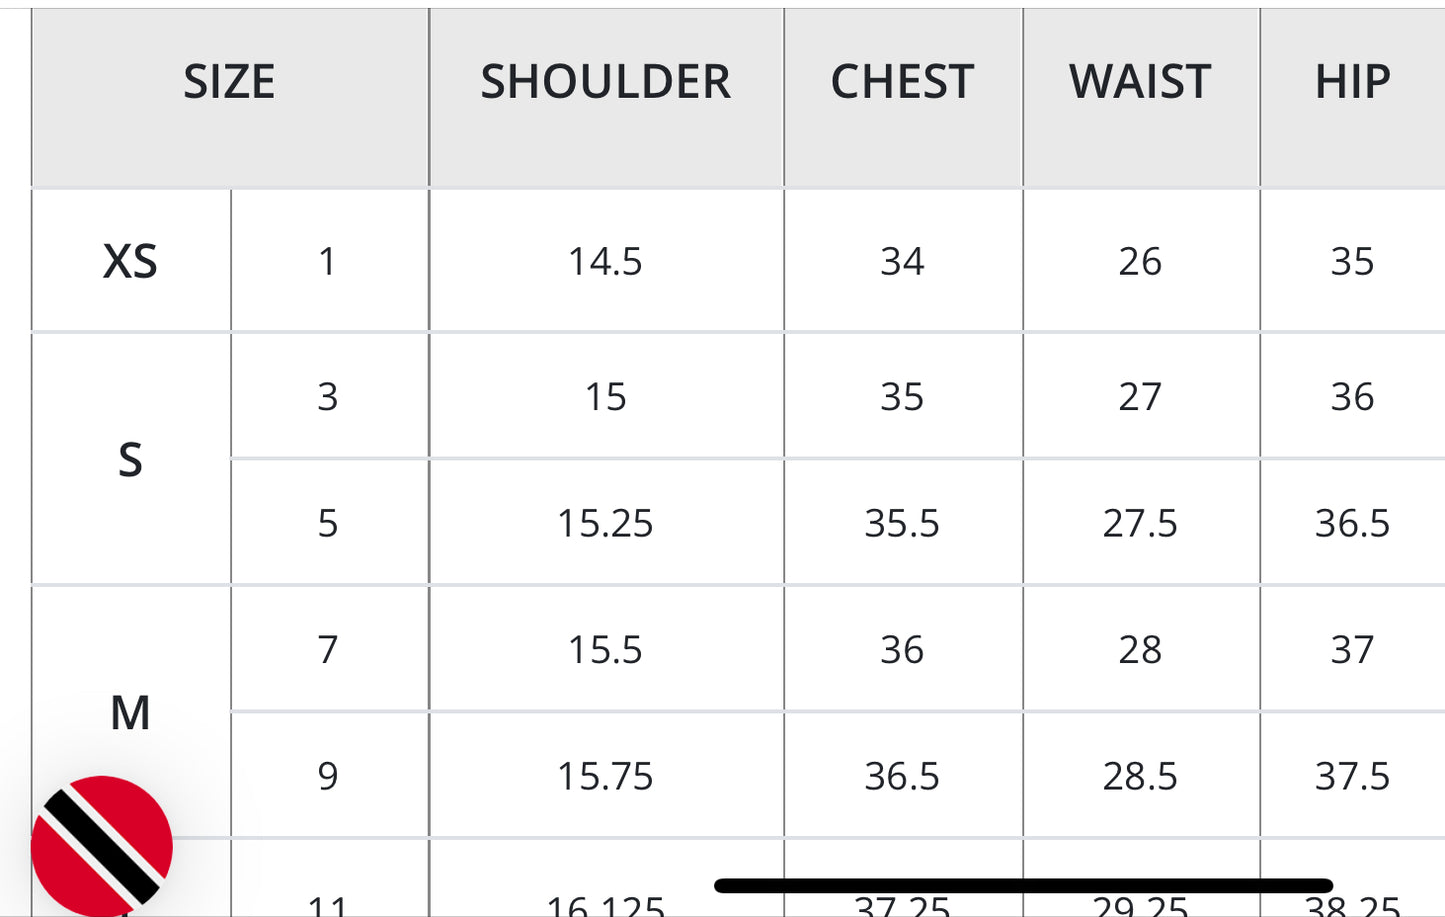Click the HIP column header

(1352, 82)
